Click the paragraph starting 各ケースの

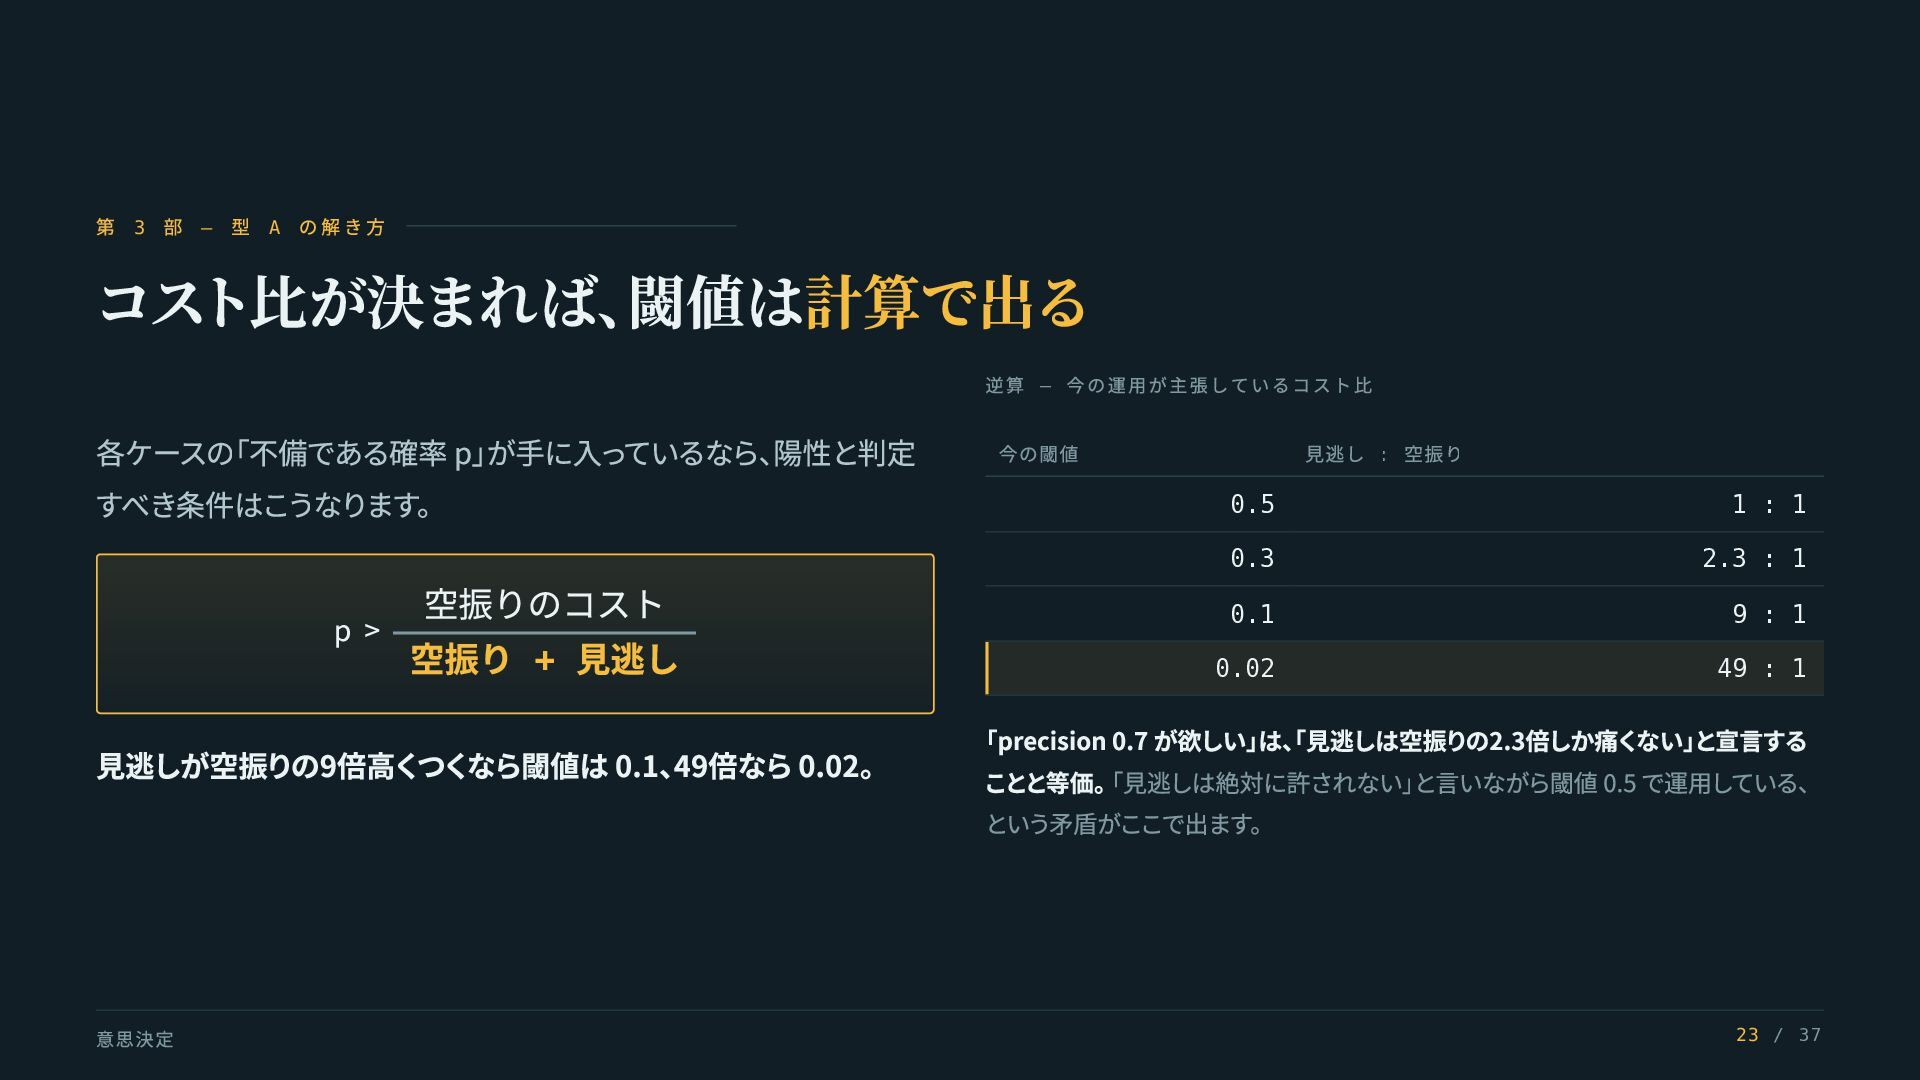tap(506, 479)
